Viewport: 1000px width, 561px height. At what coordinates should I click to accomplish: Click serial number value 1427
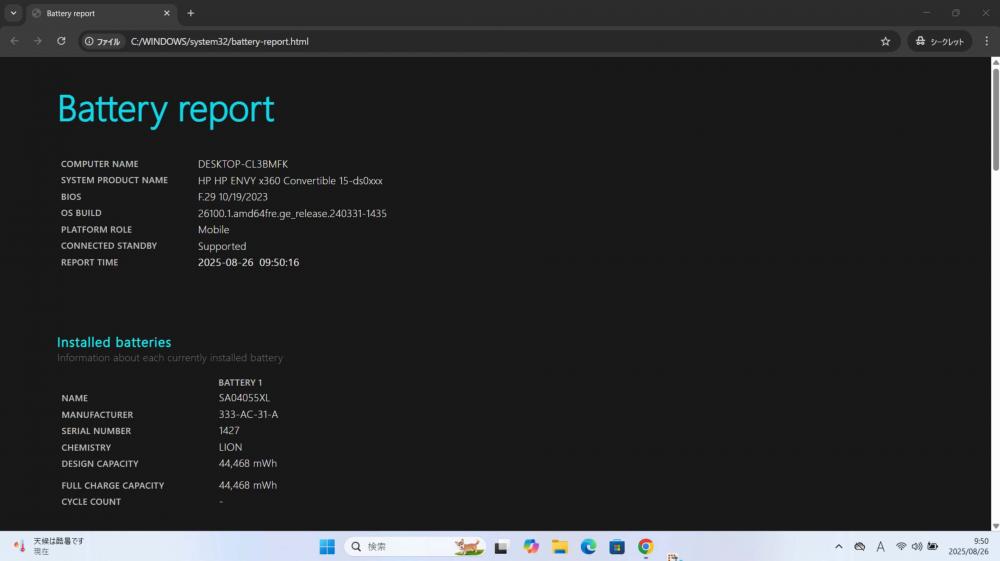click(x=229, y=431)
